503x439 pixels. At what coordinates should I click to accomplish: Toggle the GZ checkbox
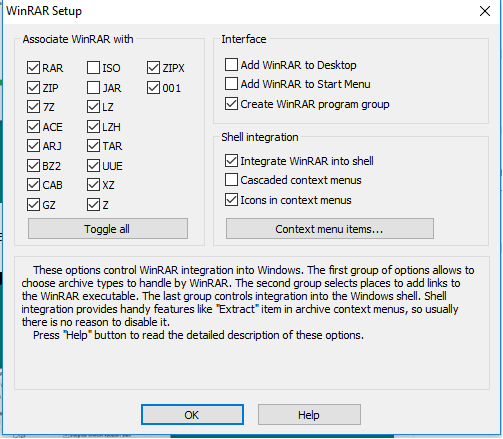(x=33, y=205)
